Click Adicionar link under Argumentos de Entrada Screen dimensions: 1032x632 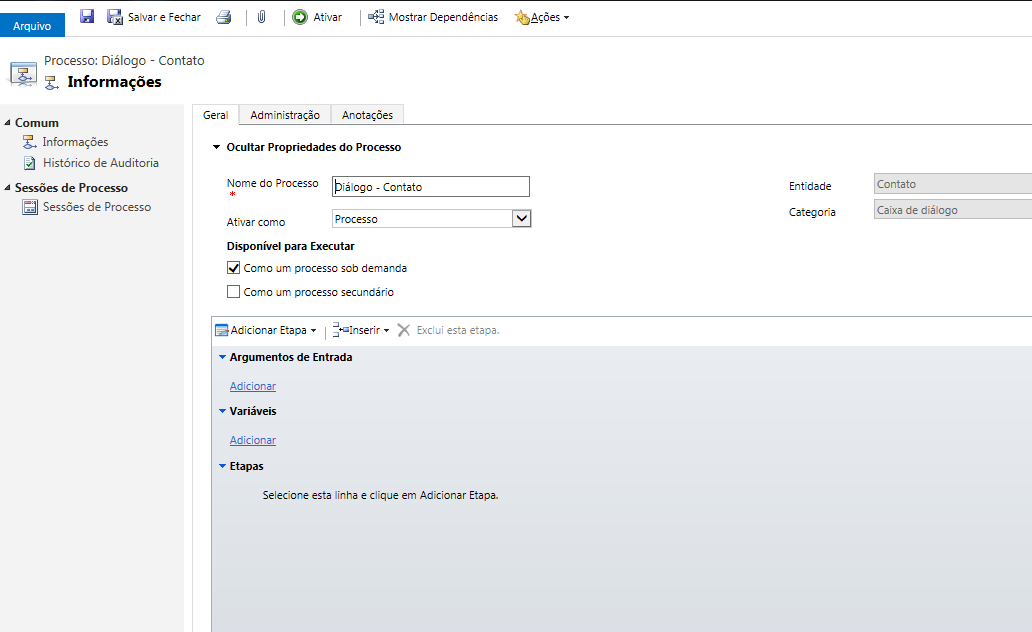pos(253,386)
